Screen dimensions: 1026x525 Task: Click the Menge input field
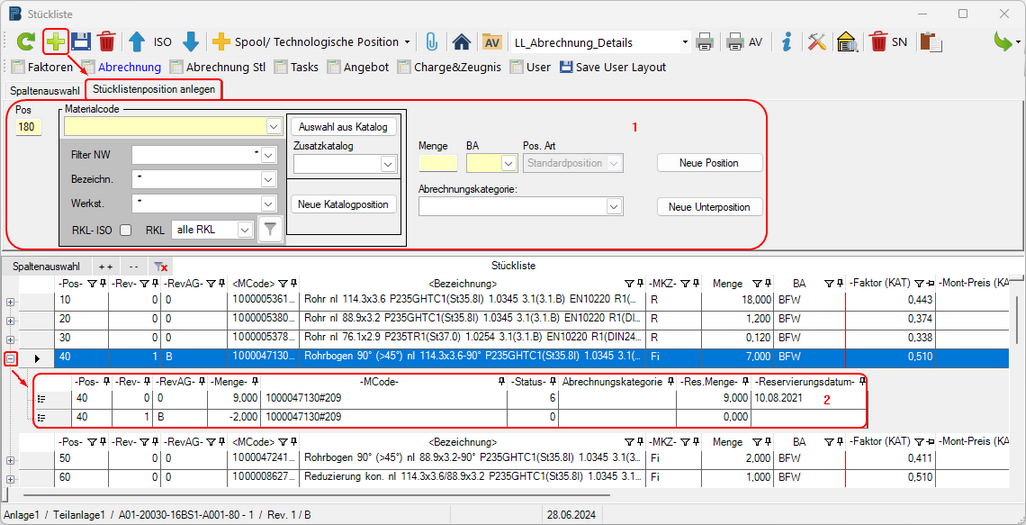(x=437, y=163)
